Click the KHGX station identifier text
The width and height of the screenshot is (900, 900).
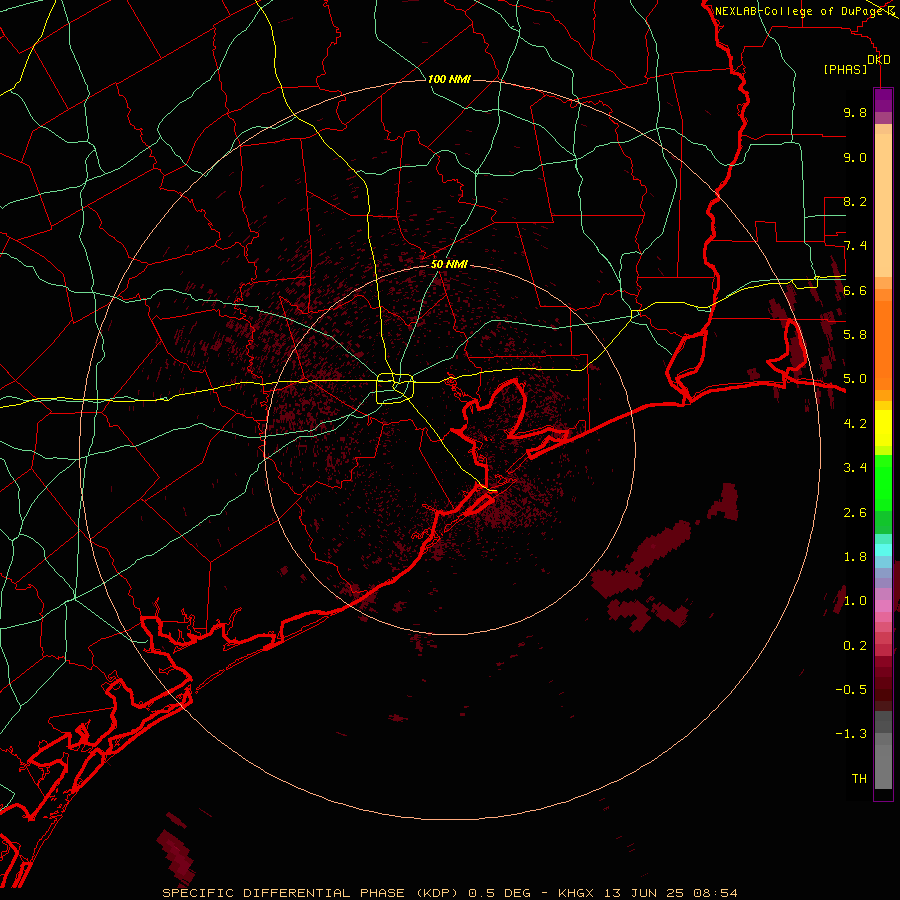click(577, 893)
